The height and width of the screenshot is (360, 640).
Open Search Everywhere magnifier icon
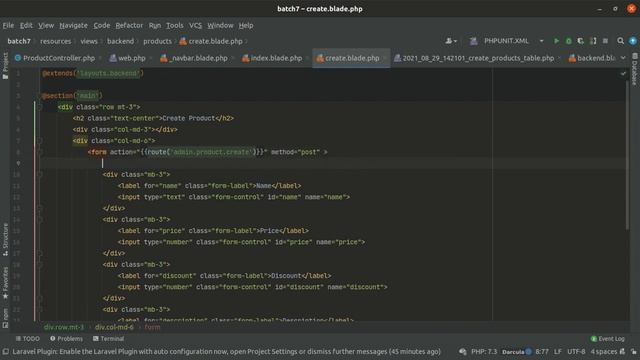coord(620,41)
